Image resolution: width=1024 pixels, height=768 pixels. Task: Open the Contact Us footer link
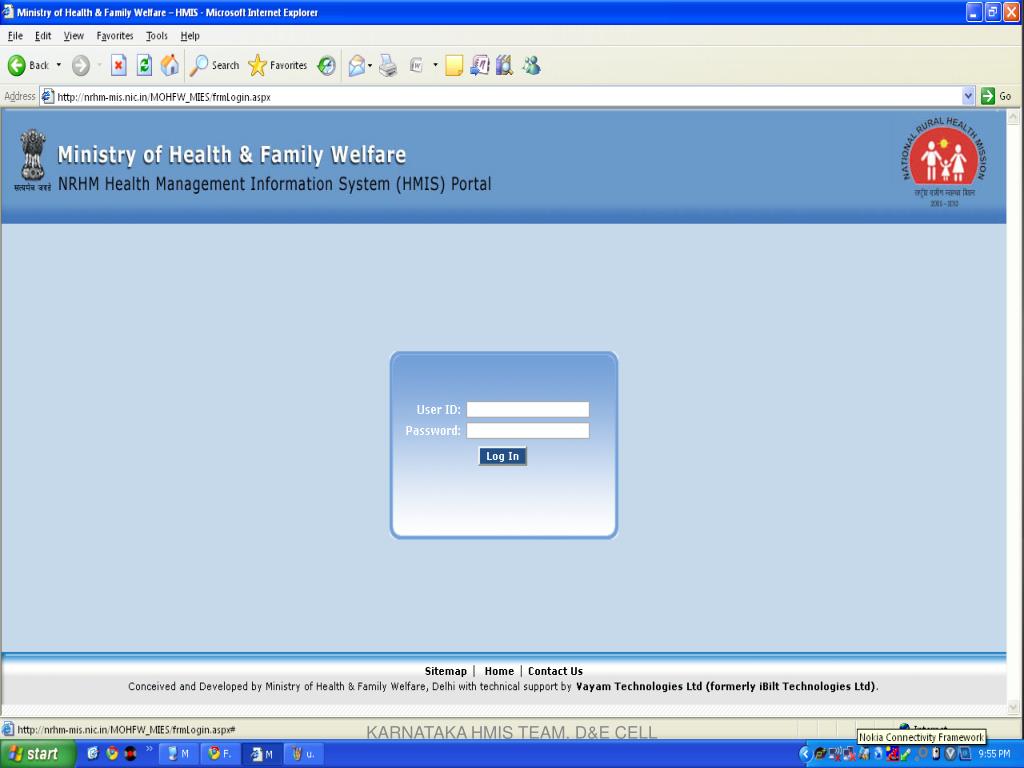555,671
